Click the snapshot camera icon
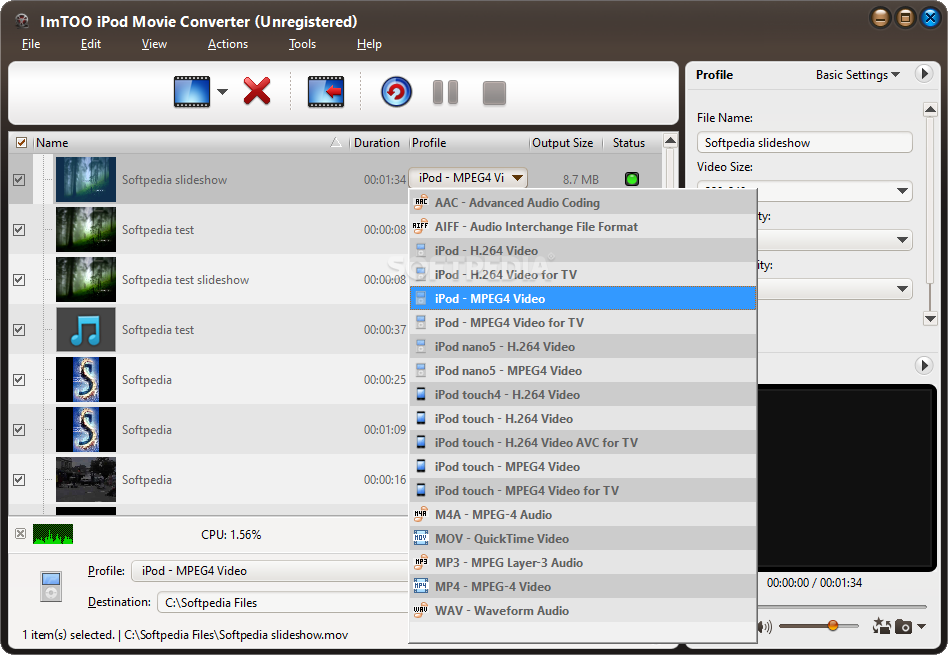Image resolution: width=948 pixels, height=655 pixels. (x=903, y=626)
